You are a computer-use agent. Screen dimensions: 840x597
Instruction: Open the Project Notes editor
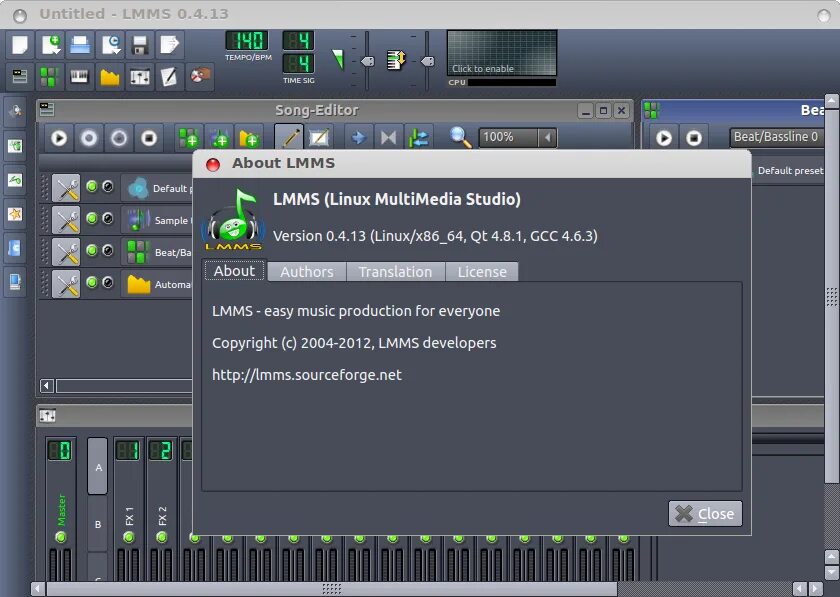tap(172, 76)
